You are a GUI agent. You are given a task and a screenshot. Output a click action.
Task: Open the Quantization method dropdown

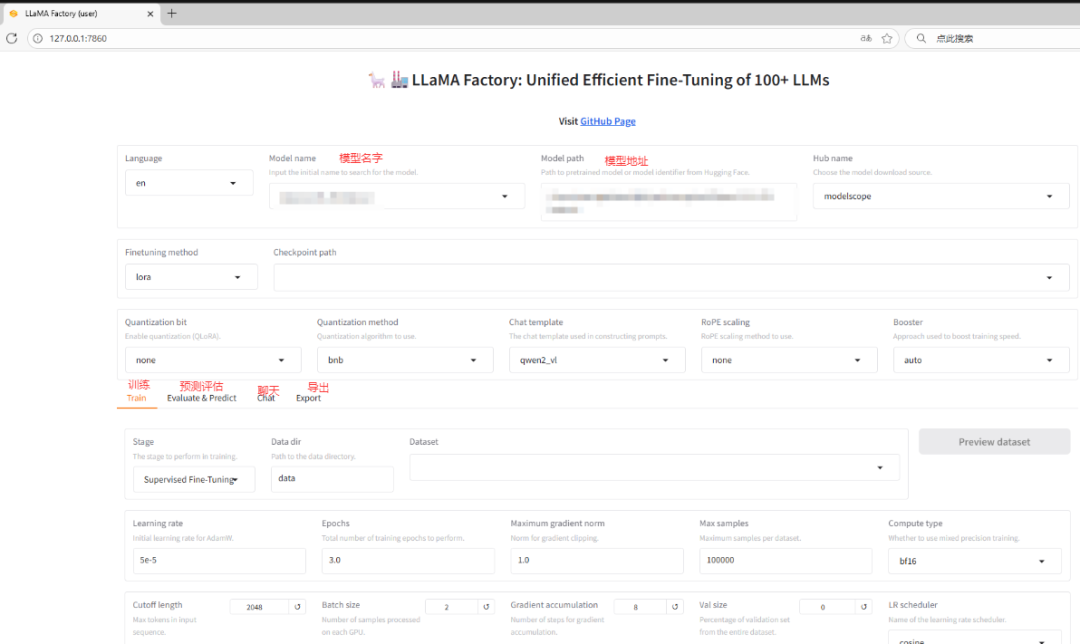click(x=405, y=360)
